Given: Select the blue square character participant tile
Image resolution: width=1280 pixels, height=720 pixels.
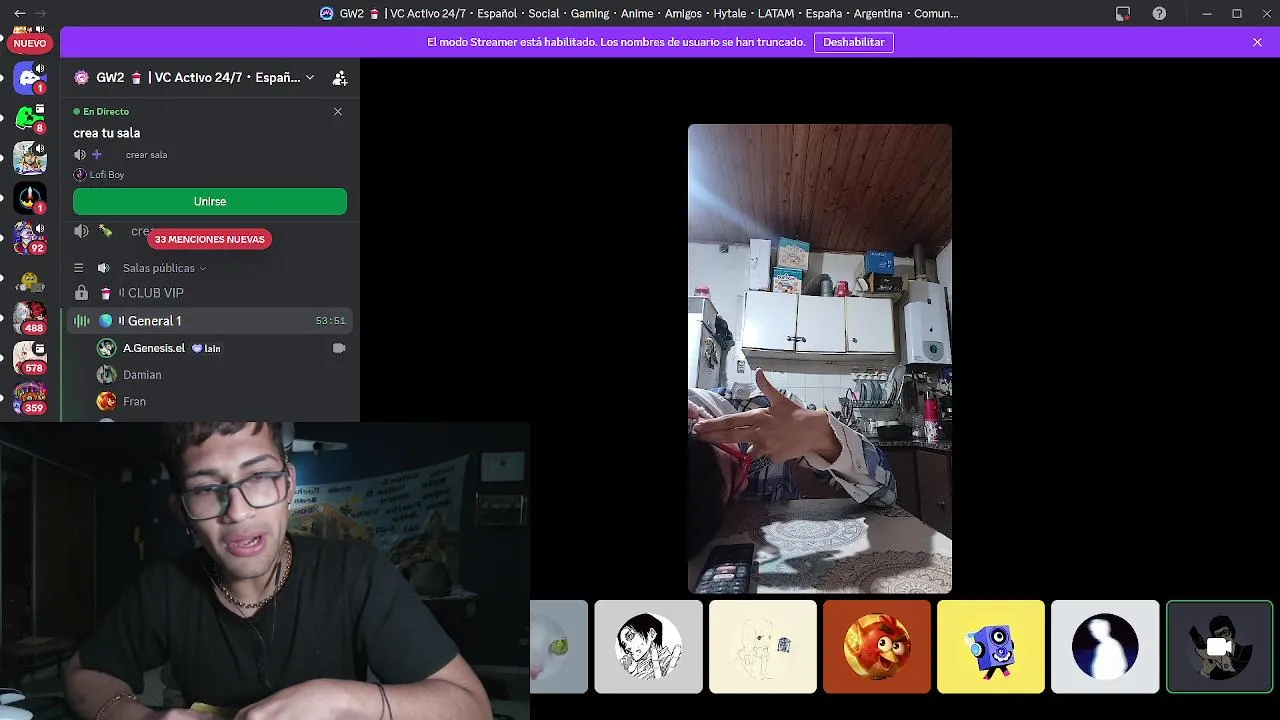Looking at the screenshot, I should click(991, 647).
